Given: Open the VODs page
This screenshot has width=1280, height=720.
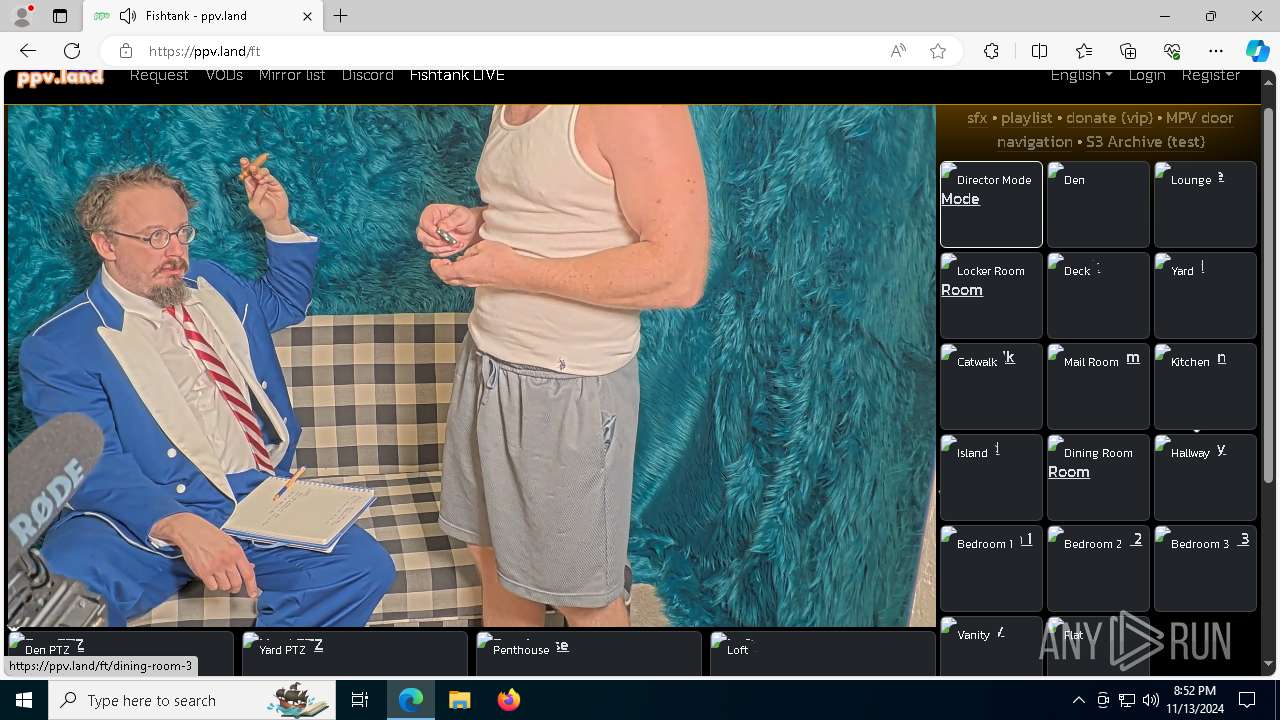Looking at the screenshot, I should click(x=224, y=75).
